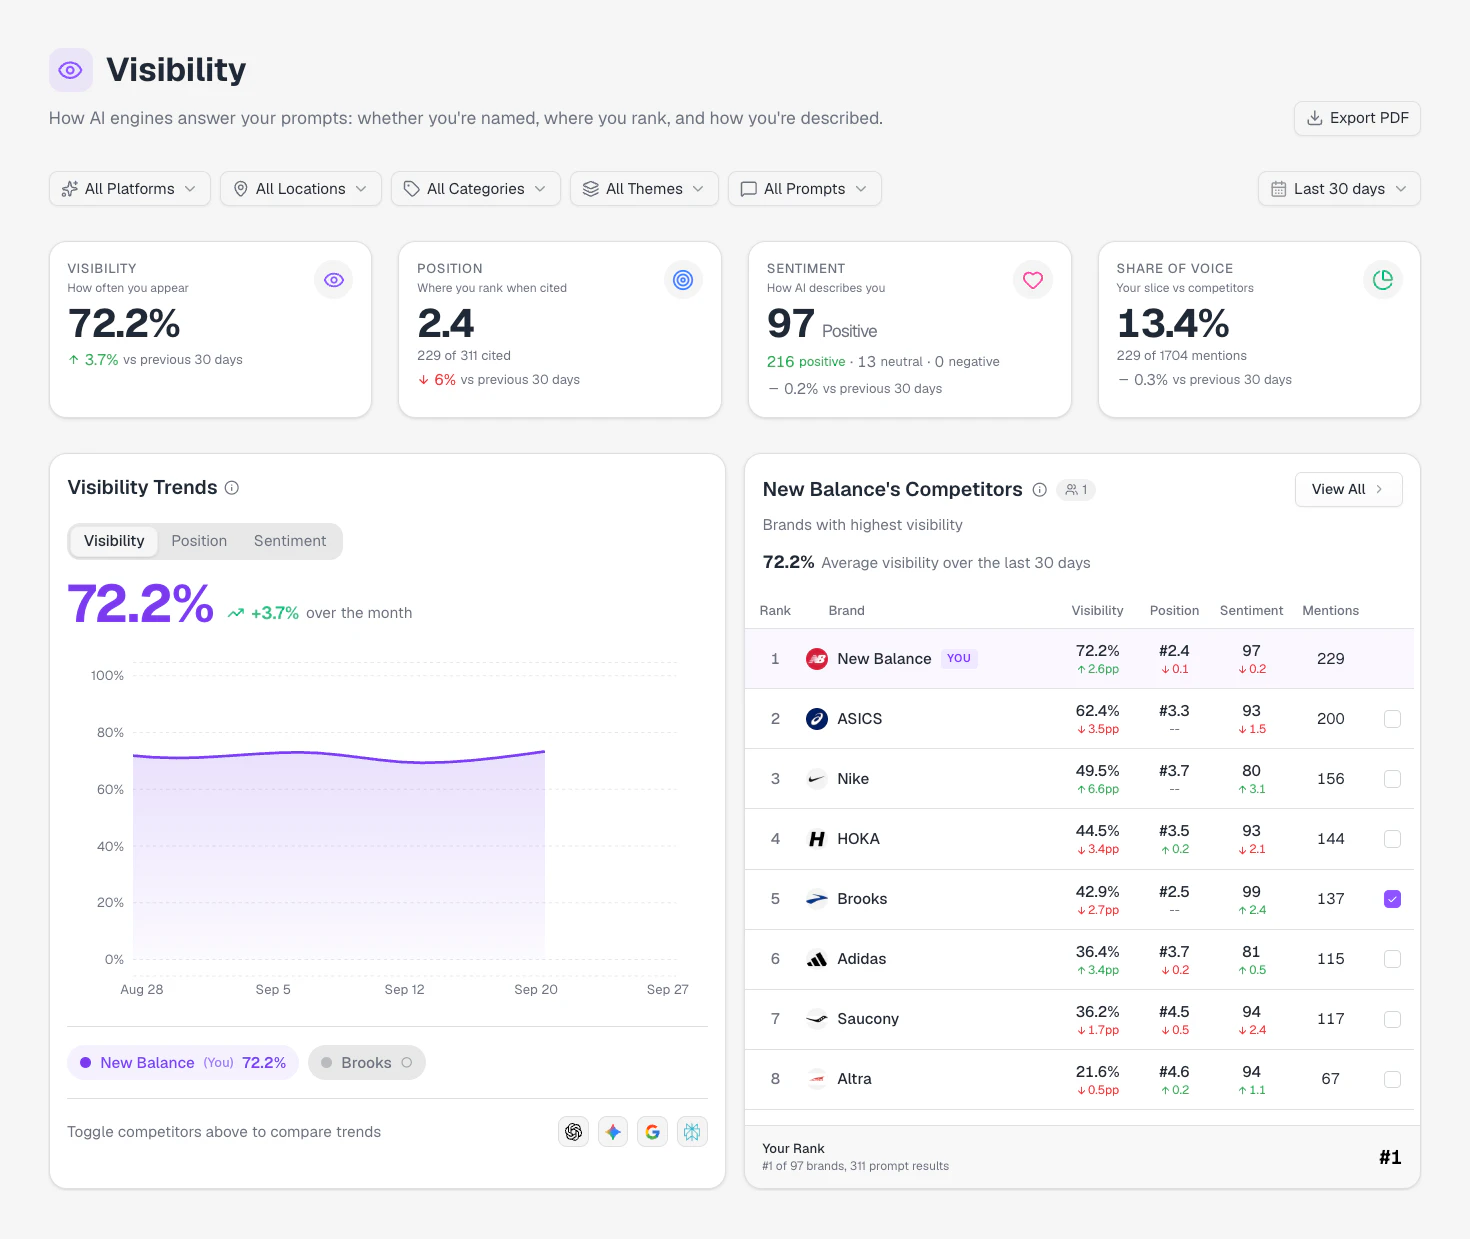
Task: Open the All Locations dropdown
Action: coord(301,189)
